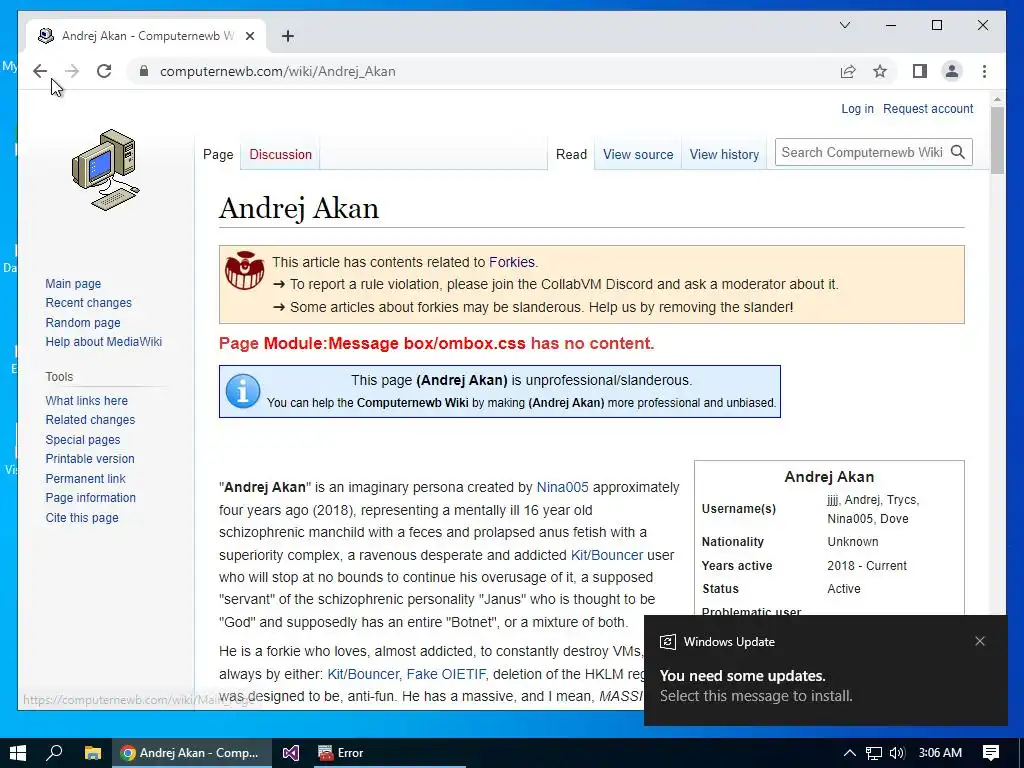Open What links here
The height and width of the screenshot is (768, 1024).
[86, 400]
